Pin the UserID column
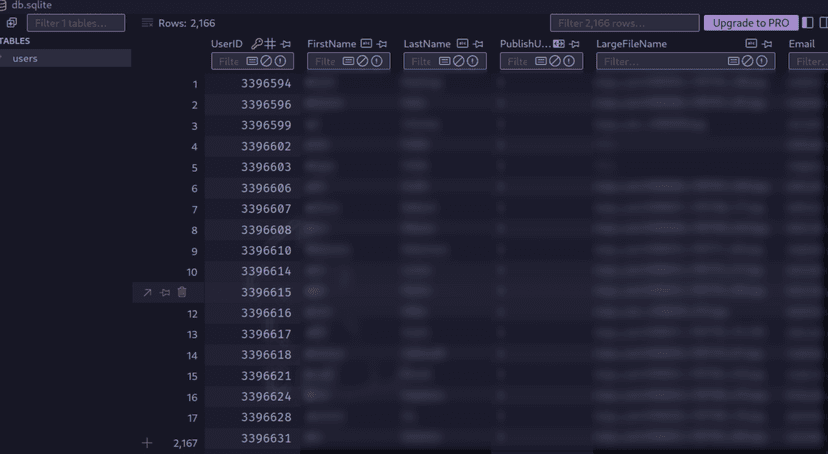The width and height of the screenshot is (828, 454). [x=286, y=44]
